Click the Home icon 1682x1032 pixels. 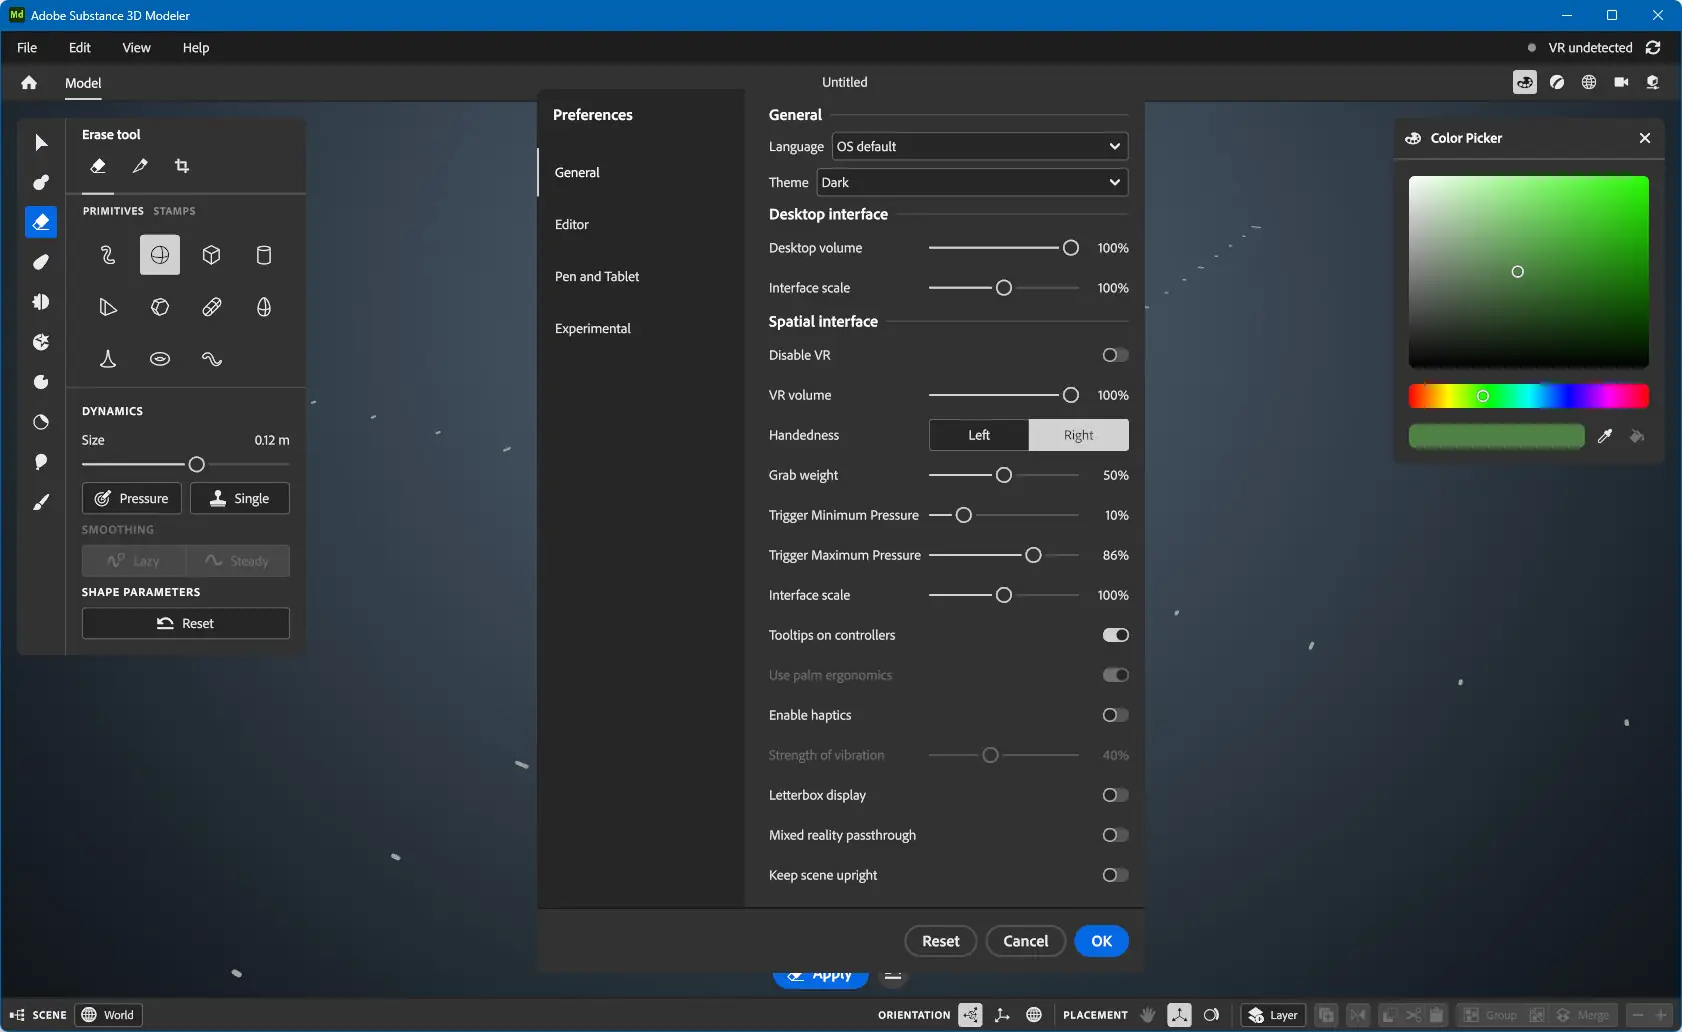point(29,83)
